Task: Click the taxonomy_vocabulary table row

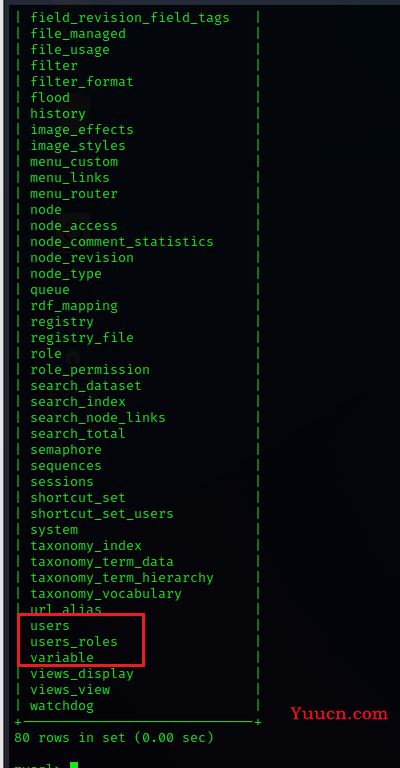Action: click(x=106, y=594)
